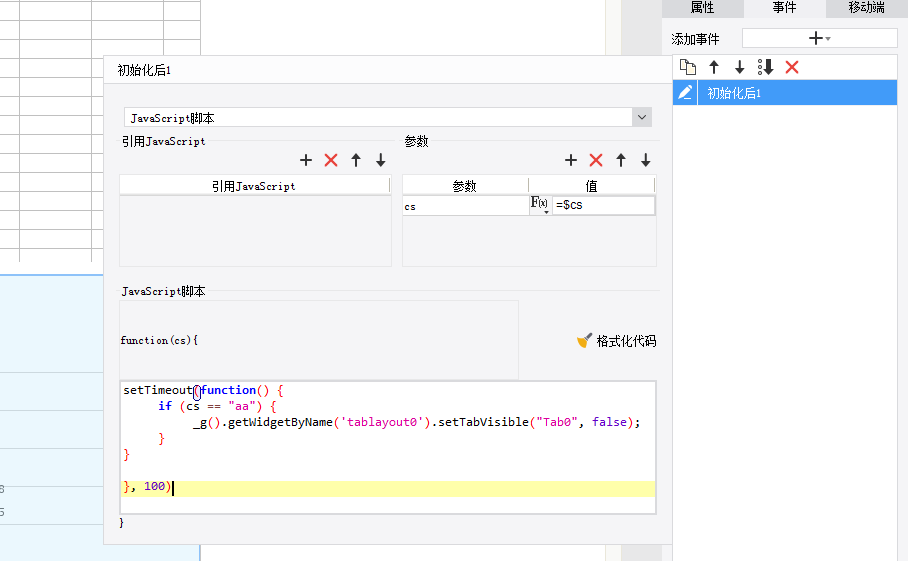Click the 值 column header

591,186
